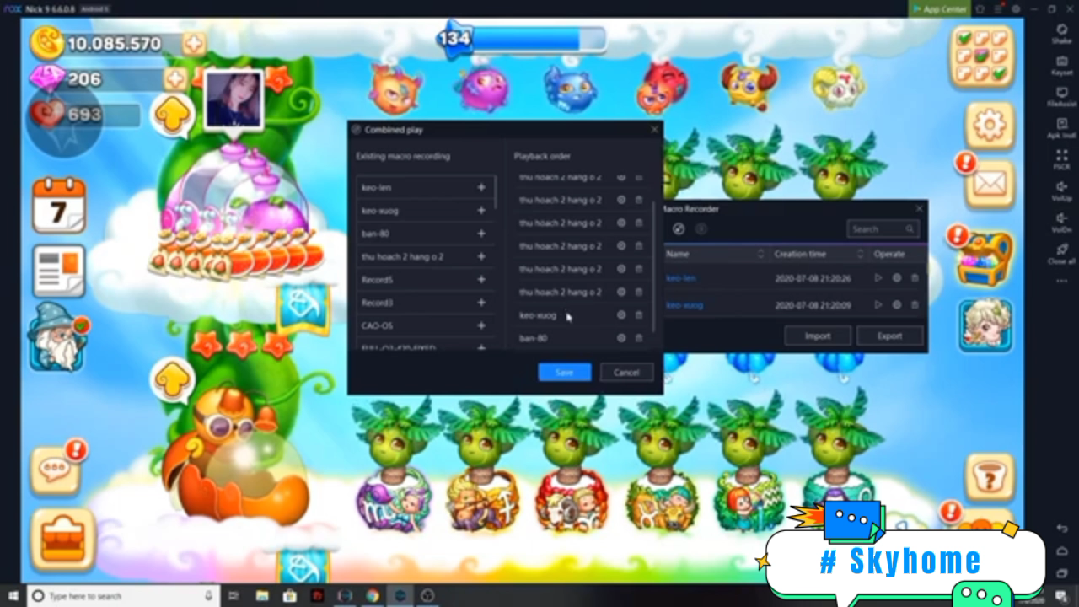
Task: Open settings for keo-xuog playback entry
Action: [x=621, y=315]
